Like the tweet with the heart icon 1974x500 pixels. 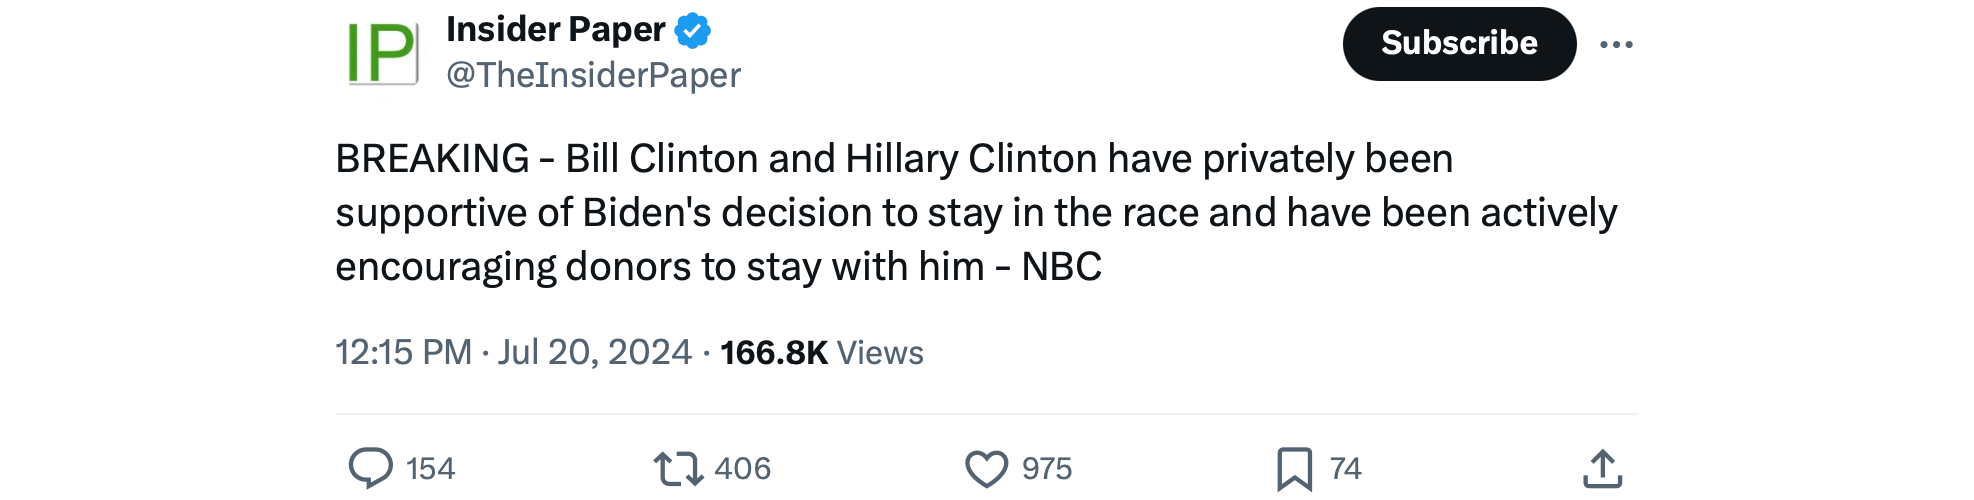(x=986, y=468)
